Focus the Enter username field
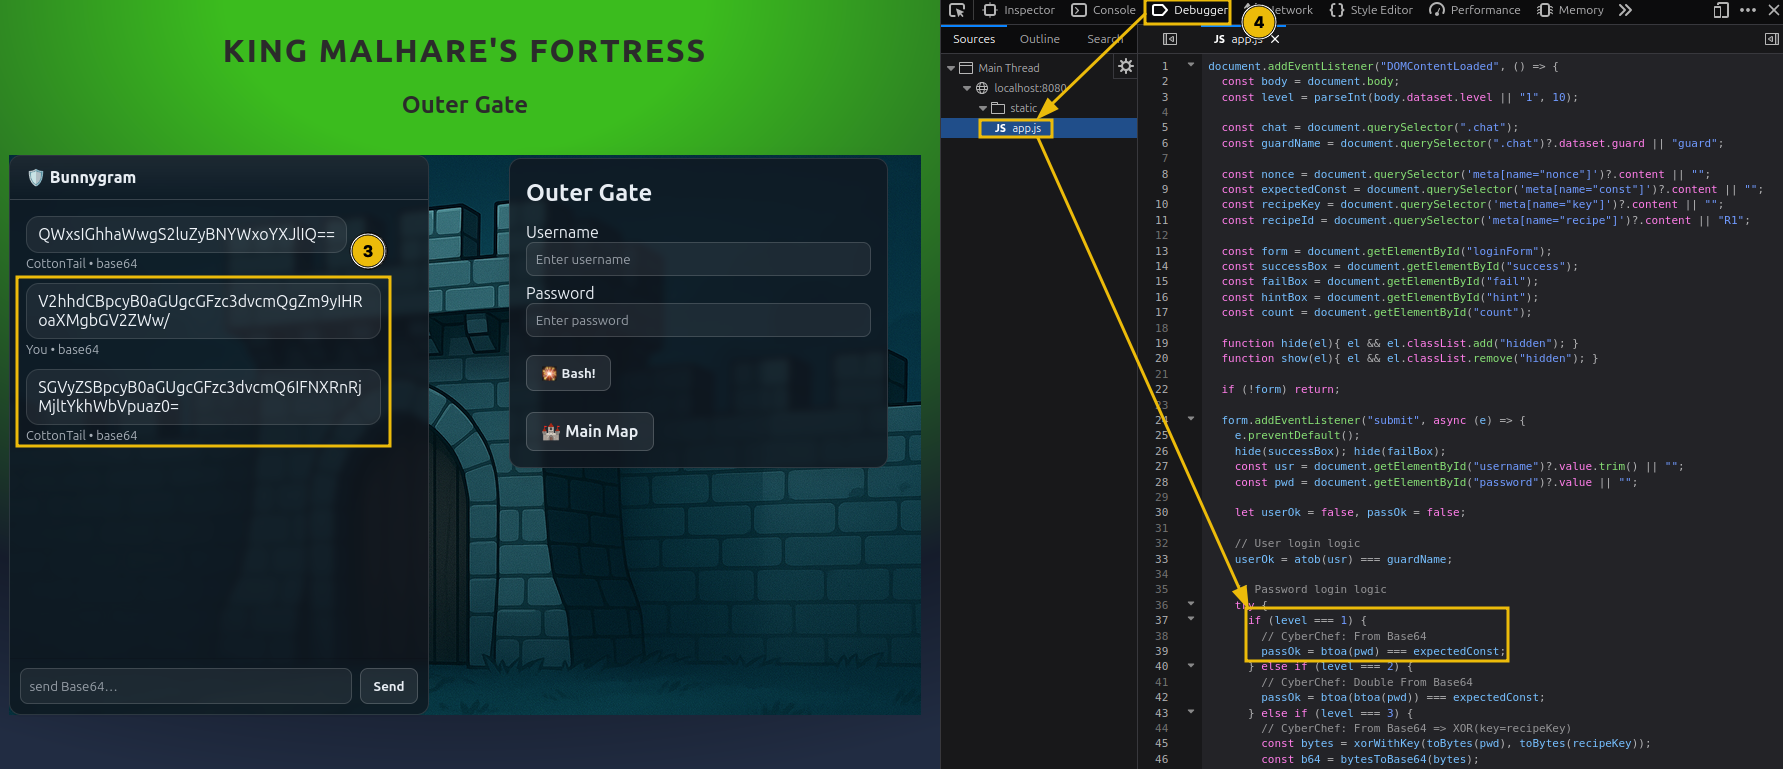Image resolution: width=1783 pixels, height=769 pixels. tap(698, 259)
